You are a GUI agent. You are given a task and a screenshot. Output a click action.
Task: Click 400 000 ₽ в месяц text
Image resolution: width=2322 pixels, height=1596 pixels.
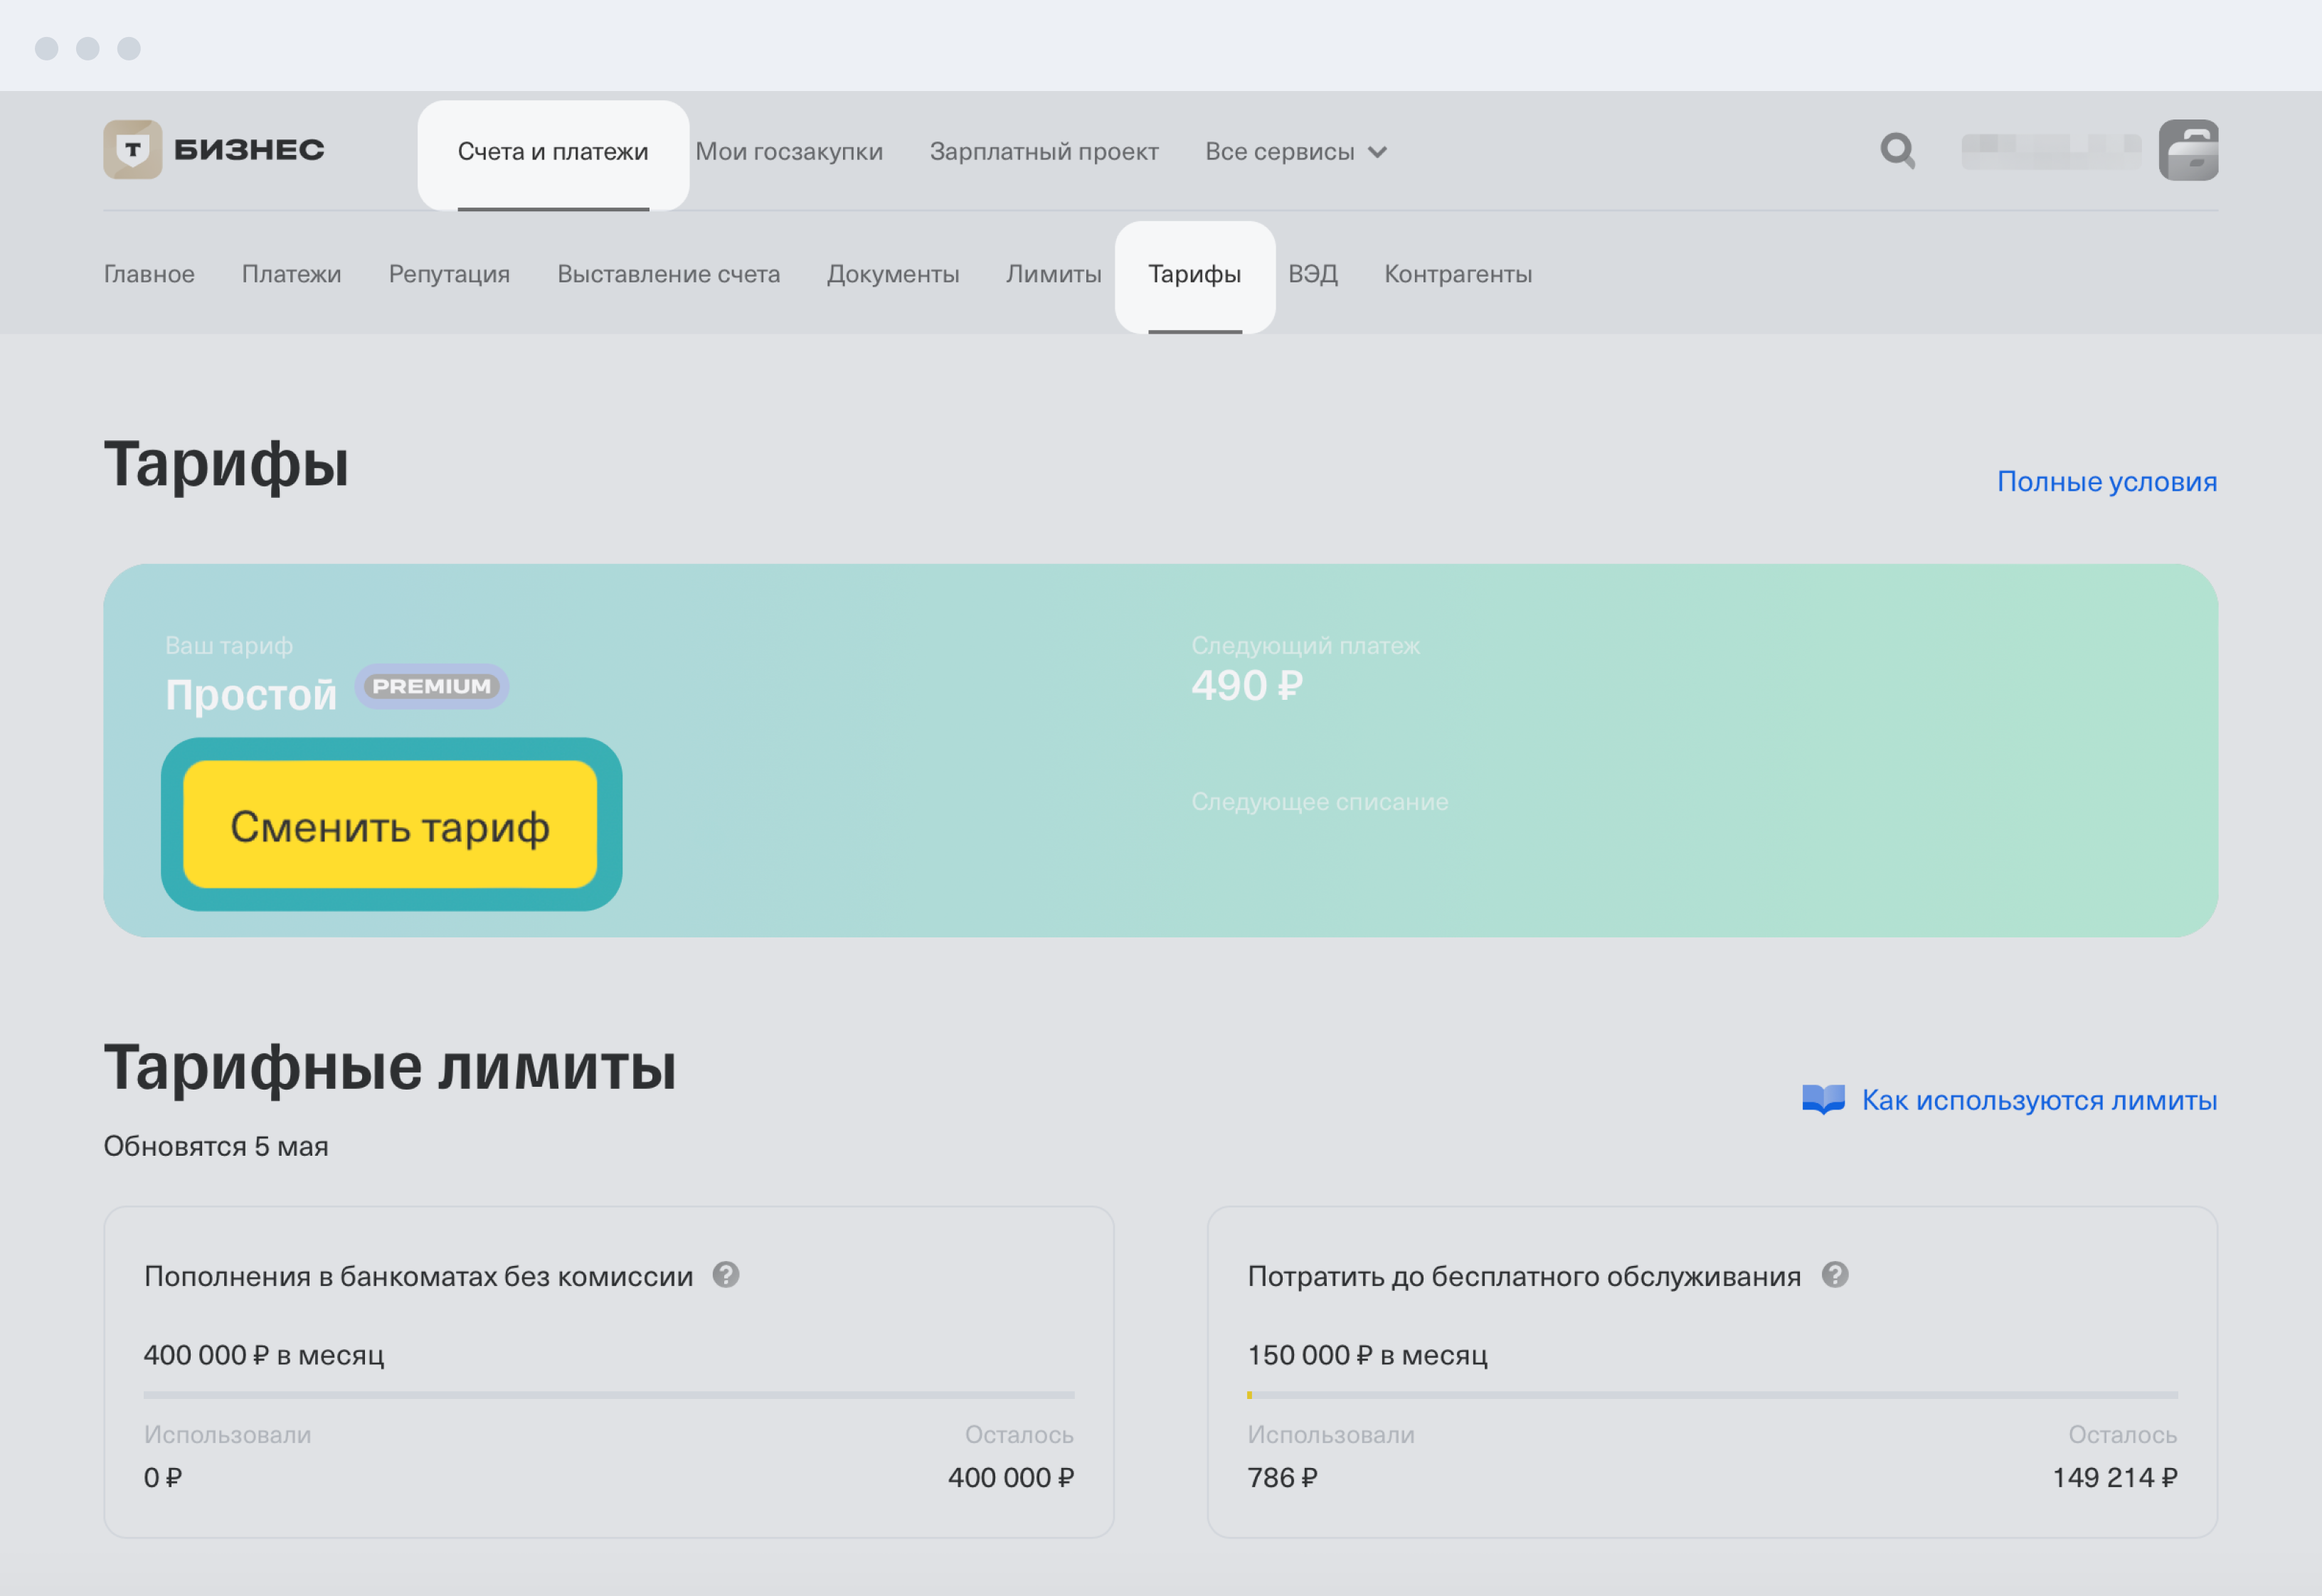click(264, 1355)
